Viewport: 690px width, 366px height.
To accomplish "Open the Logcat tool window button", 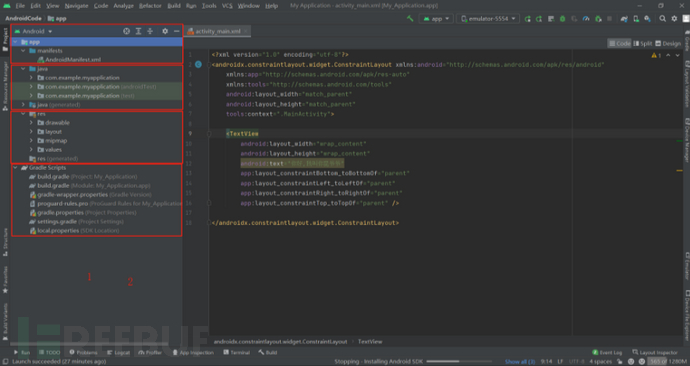I will coord(118,352).
